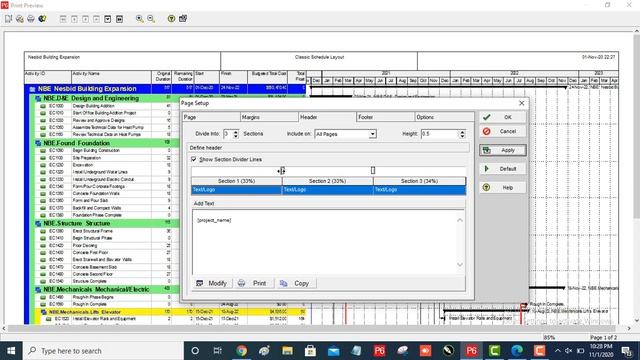
Task: Open the Options tab
Action: [x=444, y=117]
